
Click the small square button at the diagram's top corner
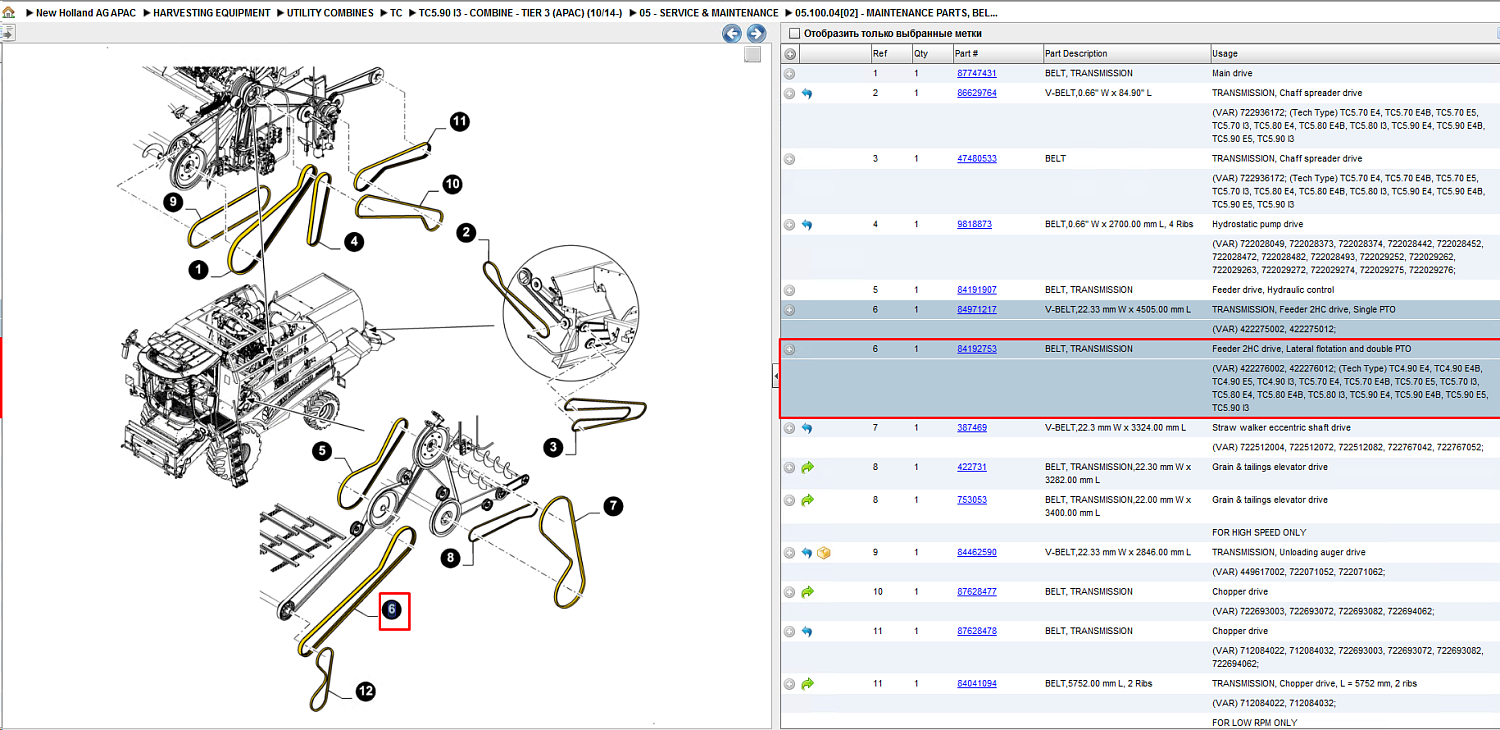pyautogui.click(x=753, y=55)
